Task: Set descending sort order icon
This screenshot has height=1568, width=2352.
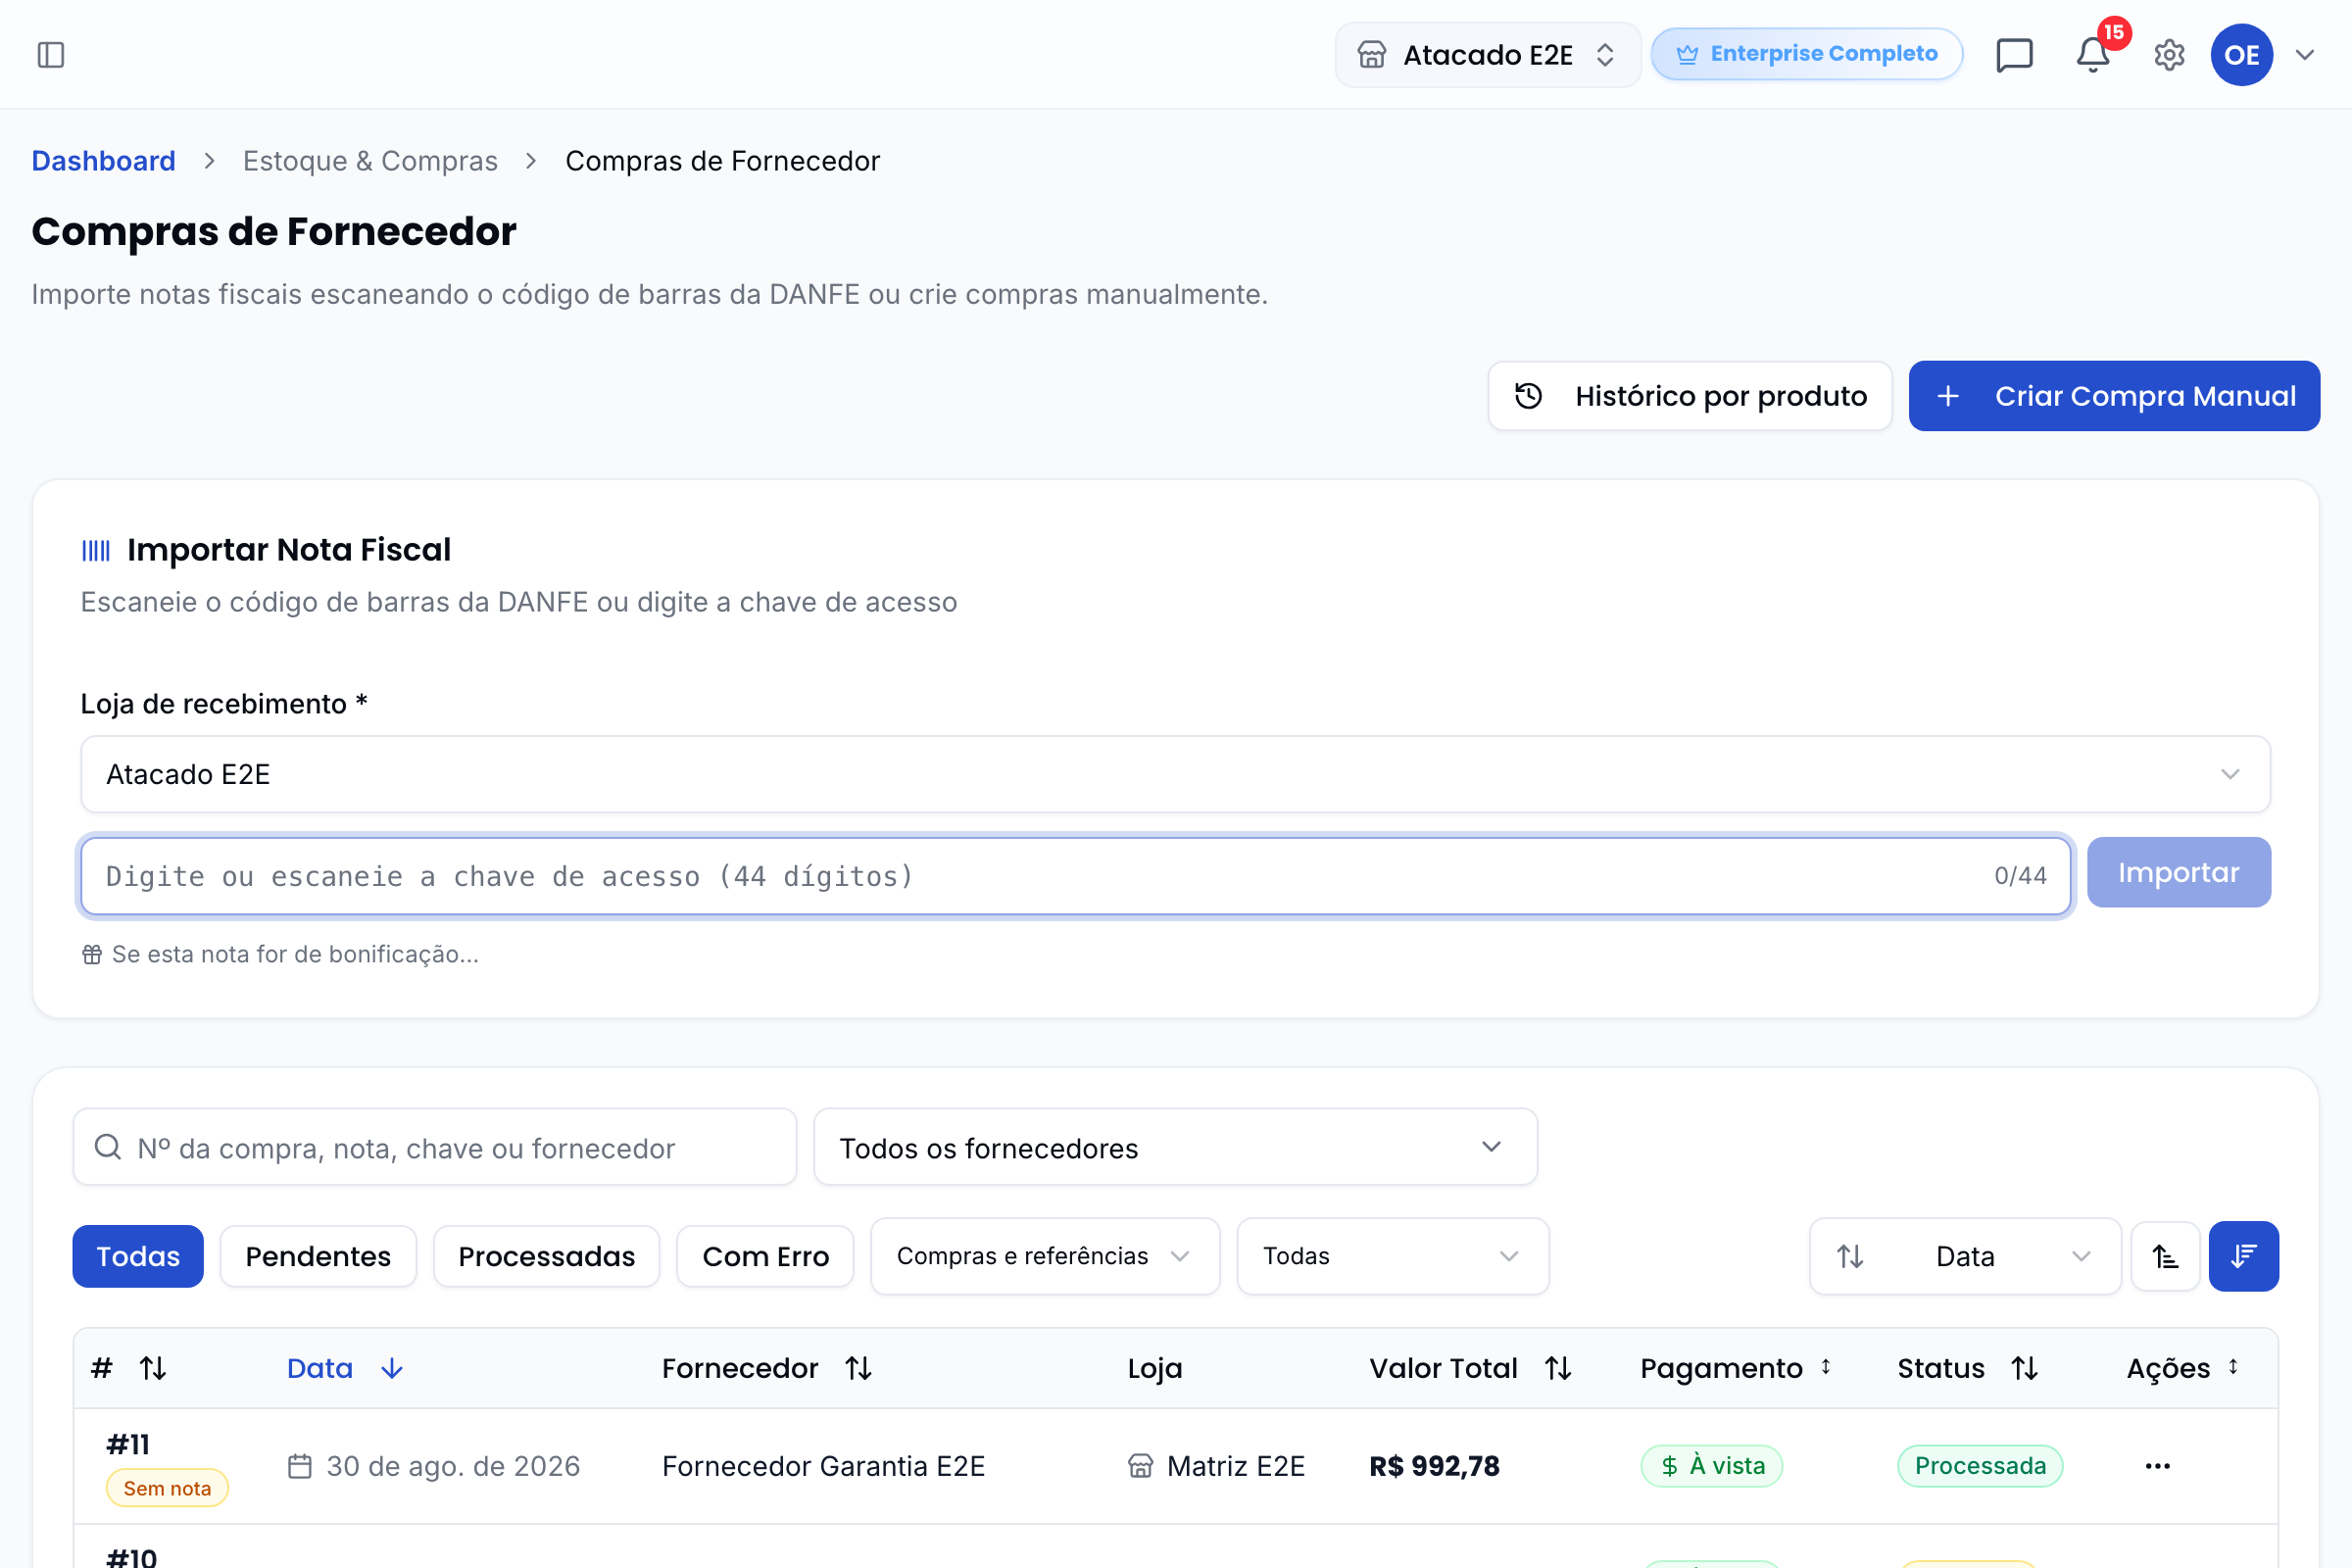Action: tap(2244, 1256)
